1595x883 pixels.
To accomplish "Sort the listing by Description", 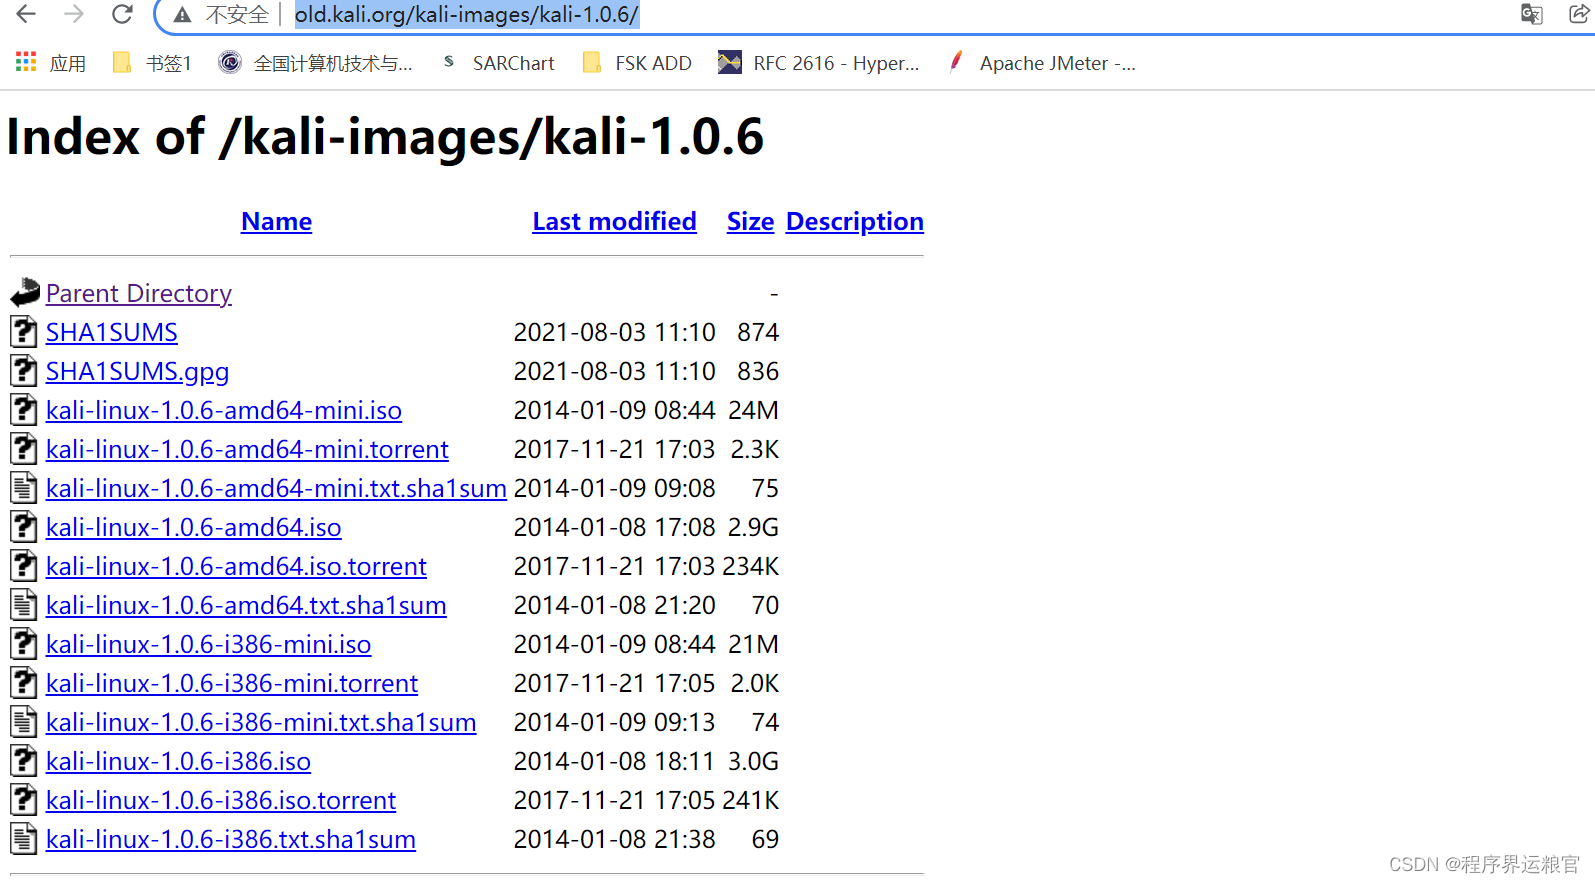I will click(x=855, y=221).
